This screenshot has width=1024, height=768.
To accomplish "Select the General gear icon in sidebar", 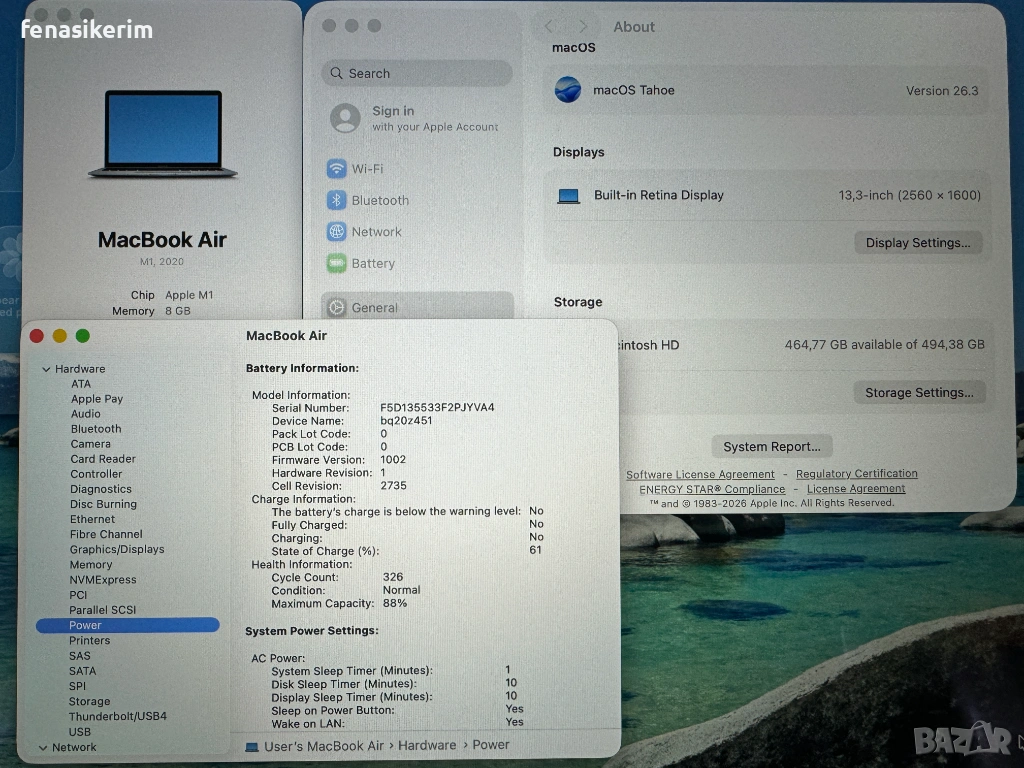I will (336, 308).
